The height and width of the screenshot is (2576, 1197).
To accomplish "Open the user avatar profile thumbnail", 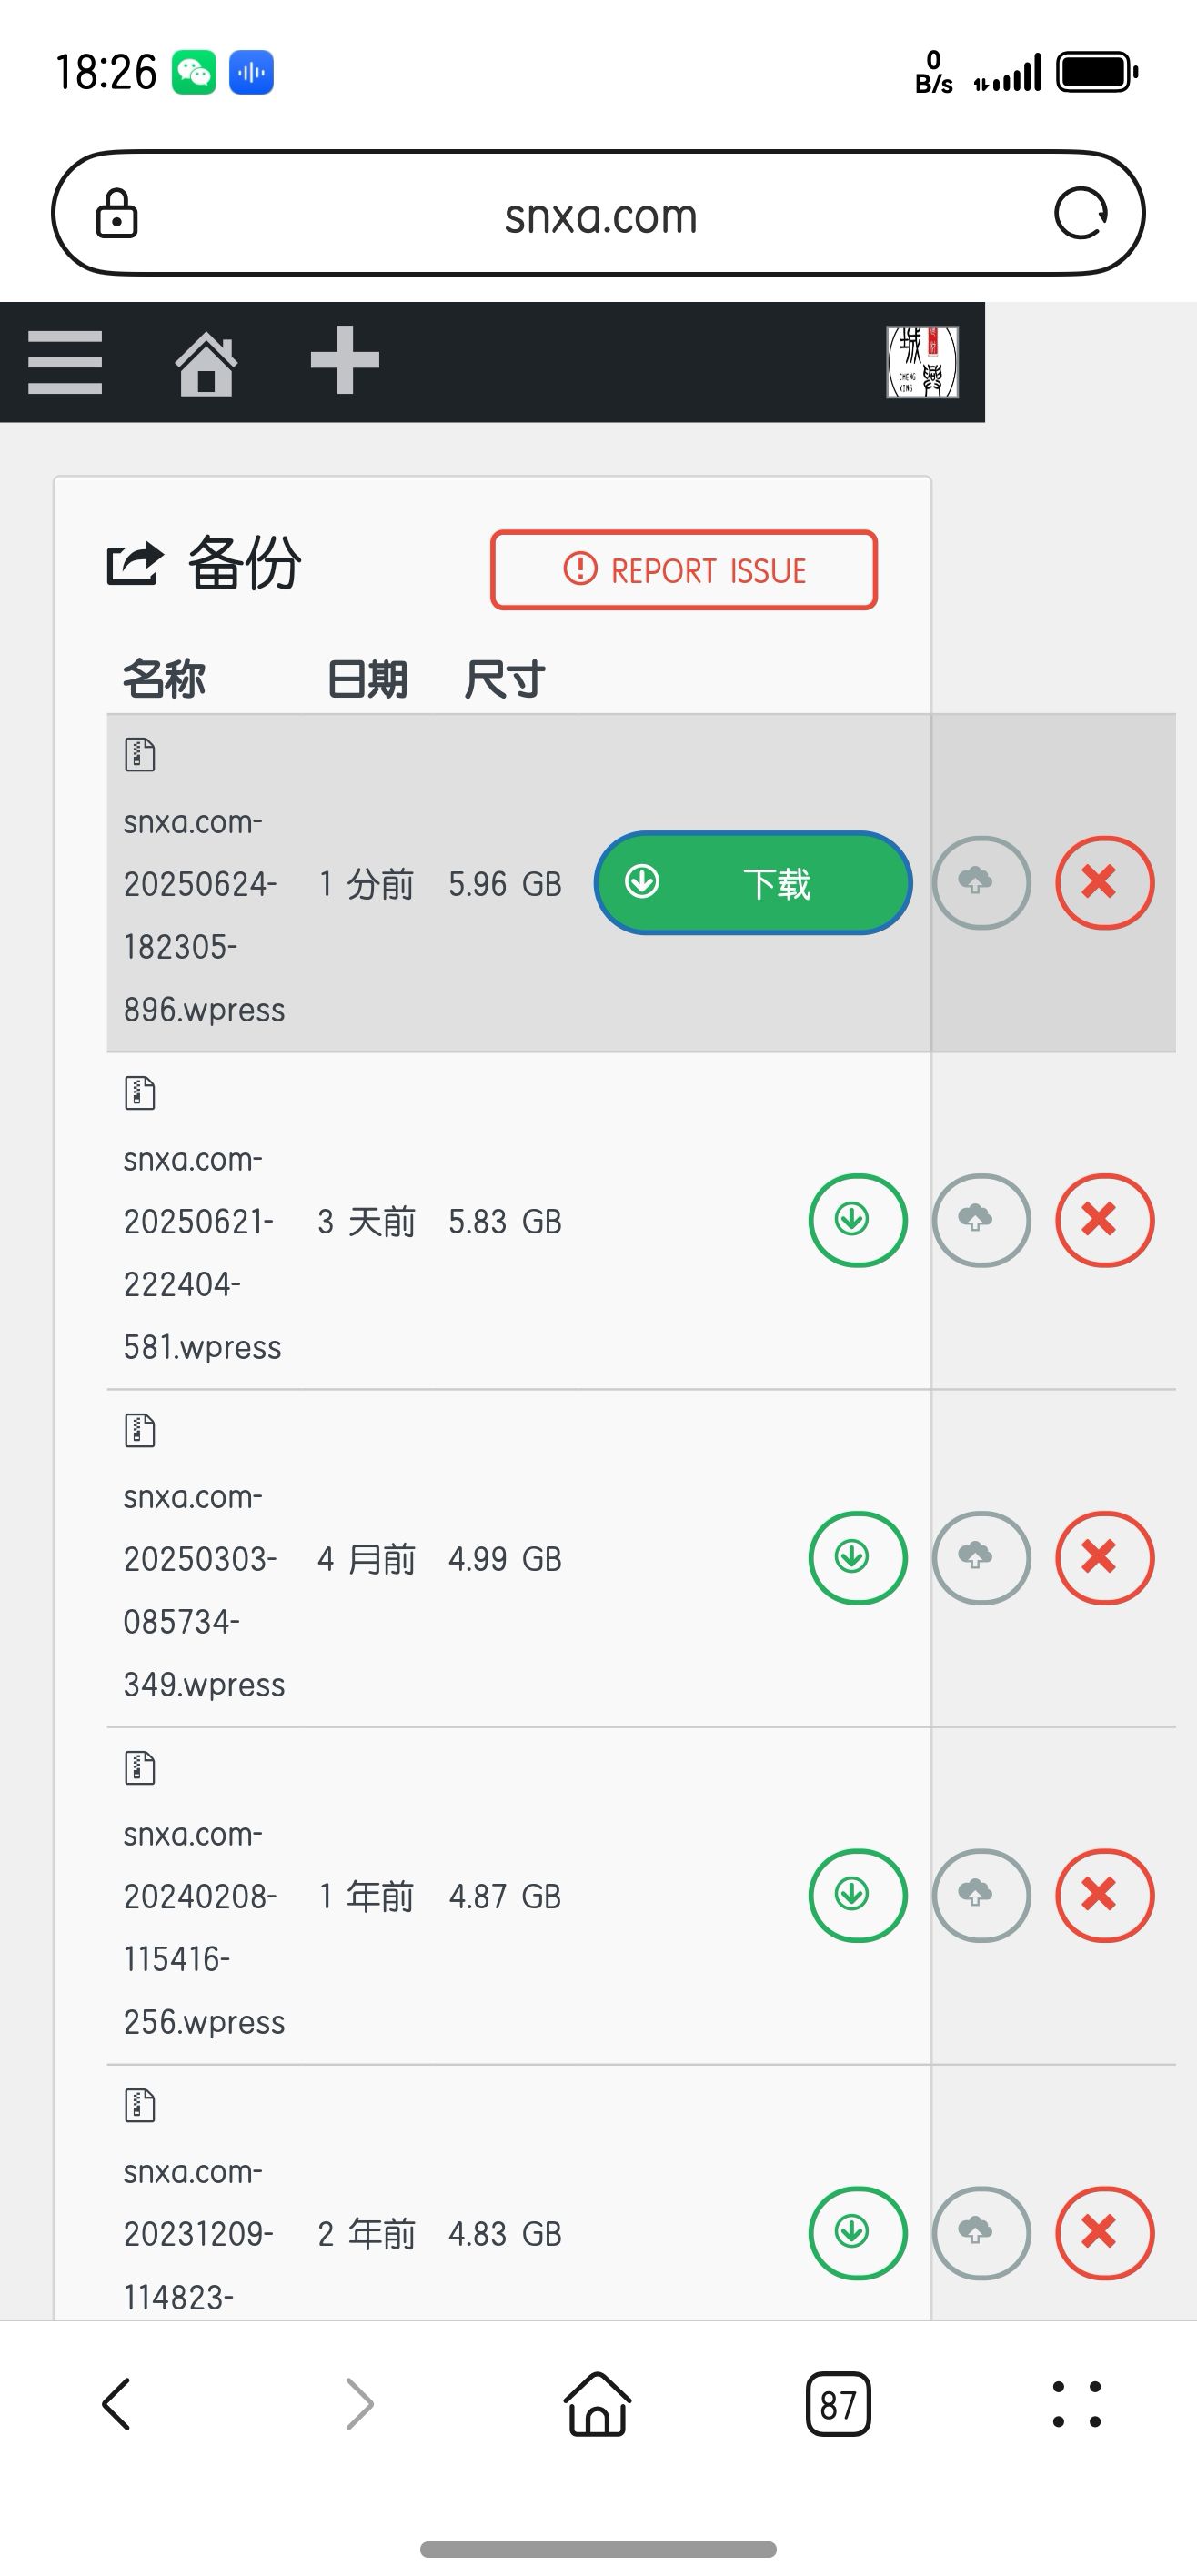I will pyautogui.click(x=922, y=362).
